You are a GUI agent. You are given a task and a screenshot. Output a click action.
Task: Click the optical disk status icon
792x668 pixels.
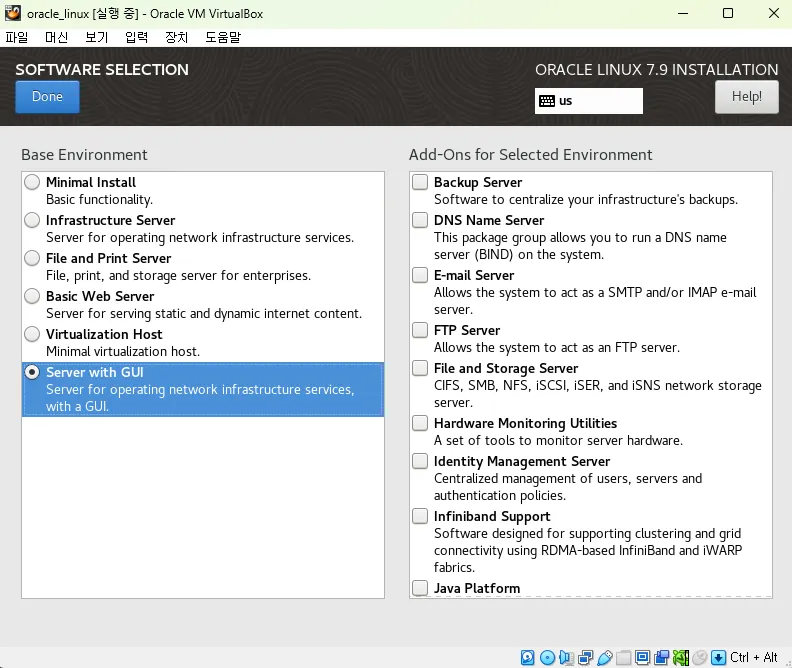[547, 657]
